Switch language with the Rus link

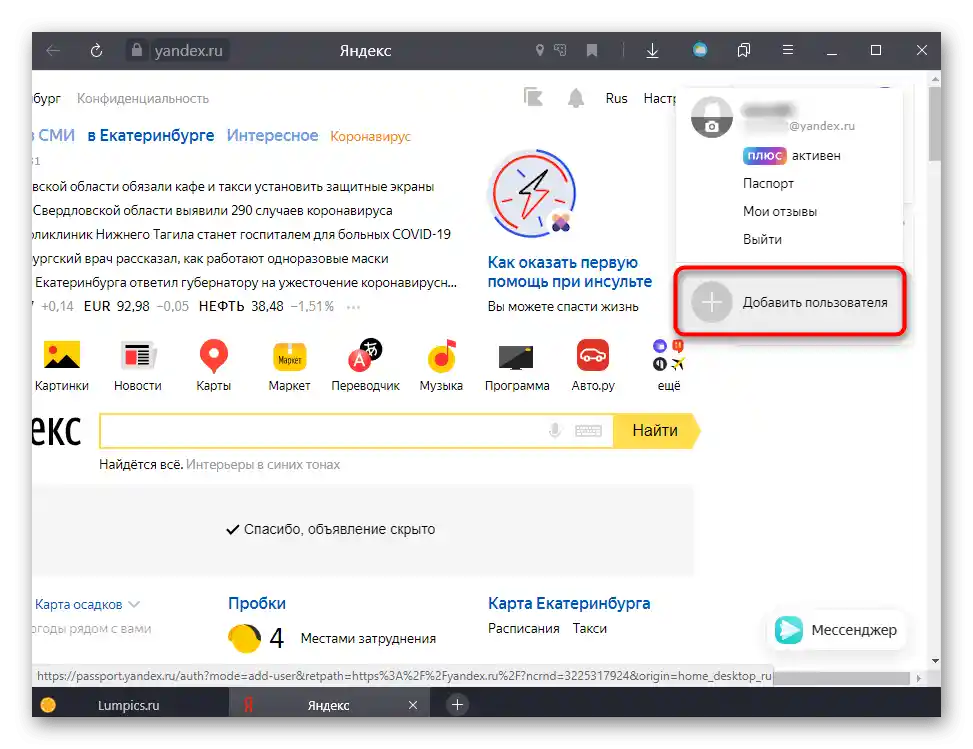coord(616,98)
